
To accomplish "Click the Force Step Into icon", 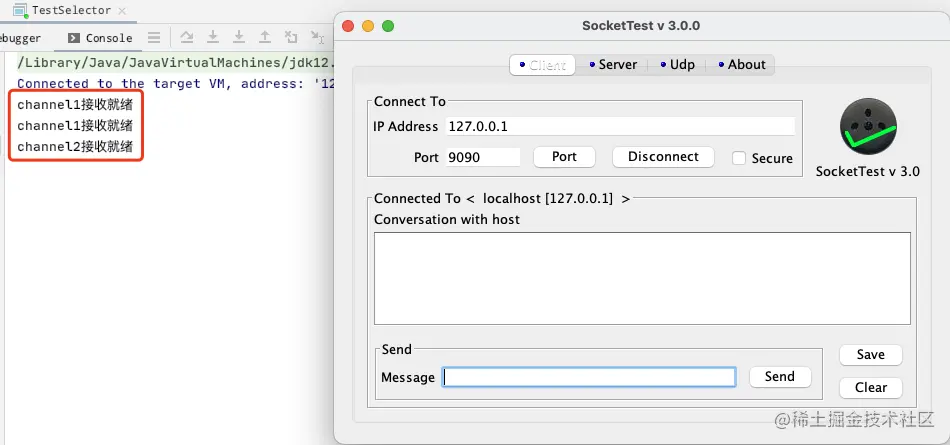I will [x=239, y=38].
